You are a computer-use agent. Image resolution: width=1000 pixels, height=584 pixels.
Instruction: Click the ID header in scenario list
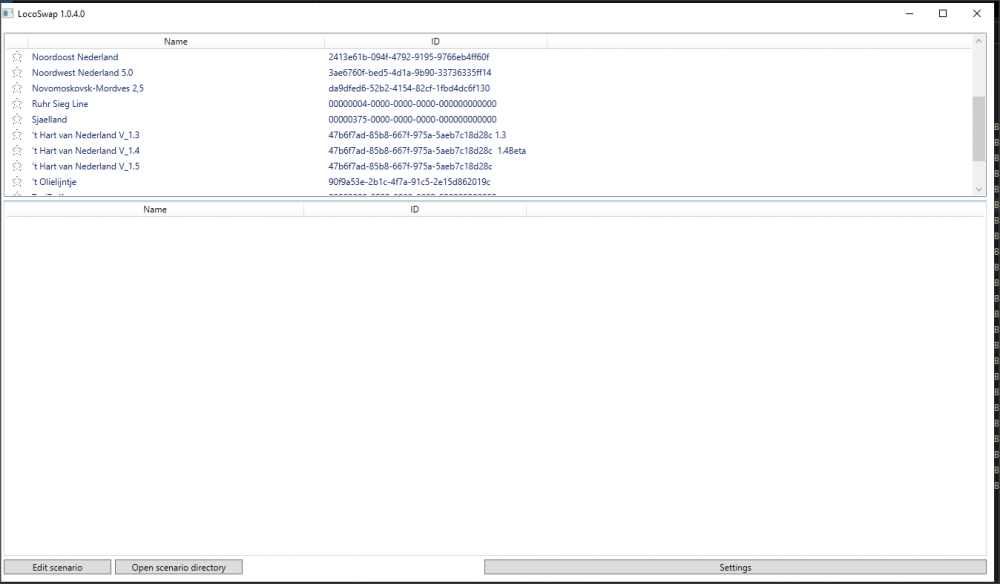click(414, 210)
